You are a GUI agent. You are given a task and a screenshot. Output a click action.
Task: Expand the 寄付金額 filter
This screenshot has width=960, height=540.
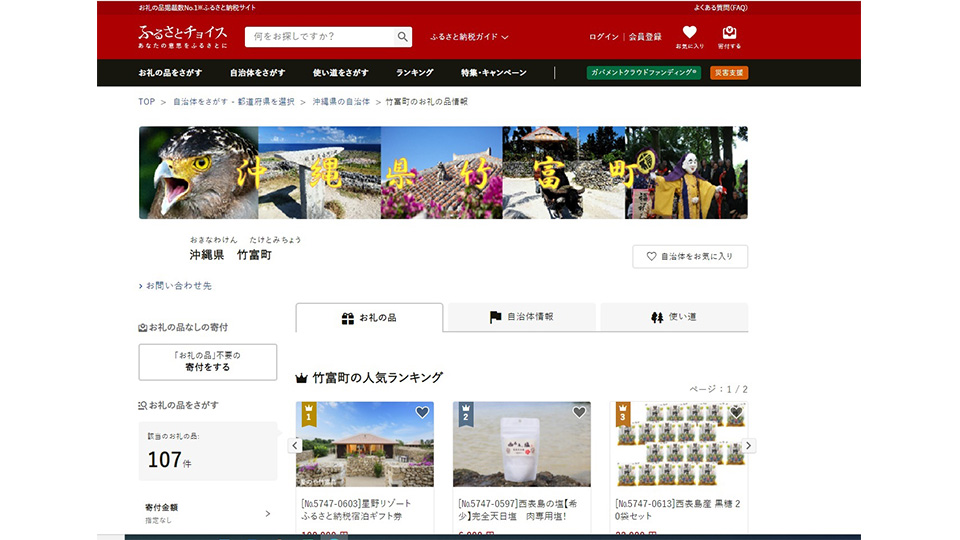coord(208,513)
